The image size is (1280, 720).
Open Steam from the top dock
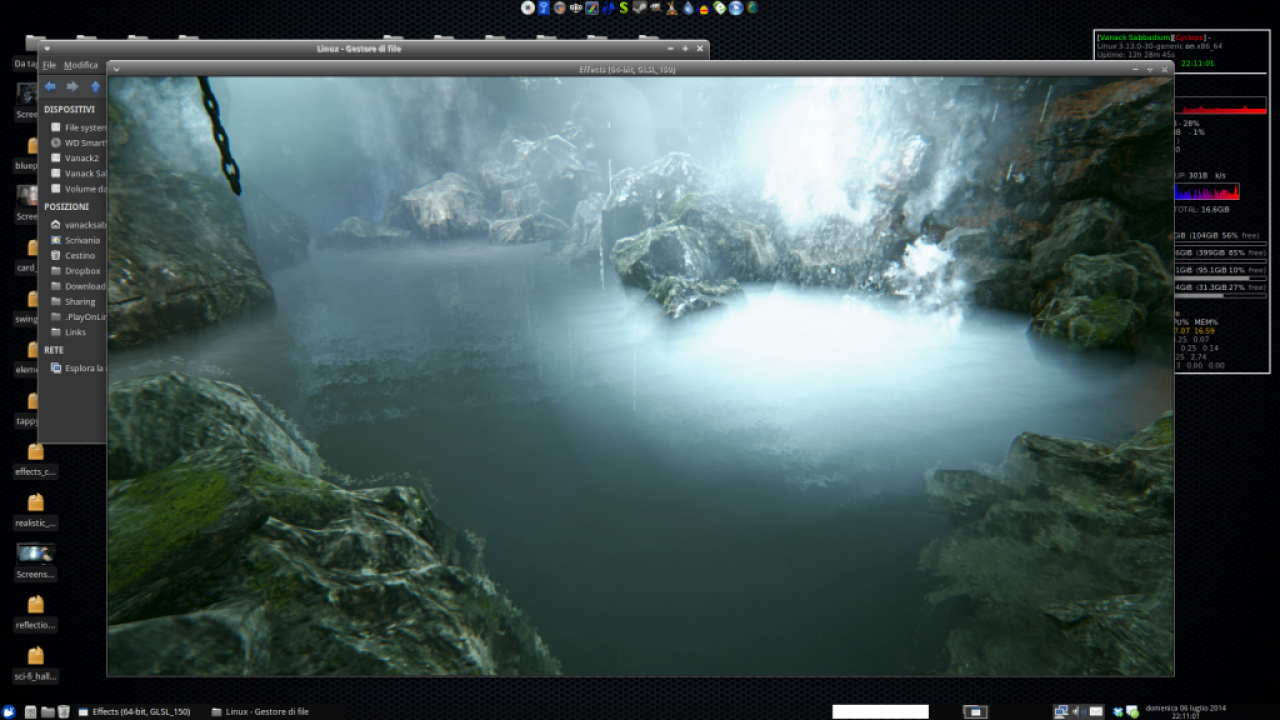(x=640, y=7)
